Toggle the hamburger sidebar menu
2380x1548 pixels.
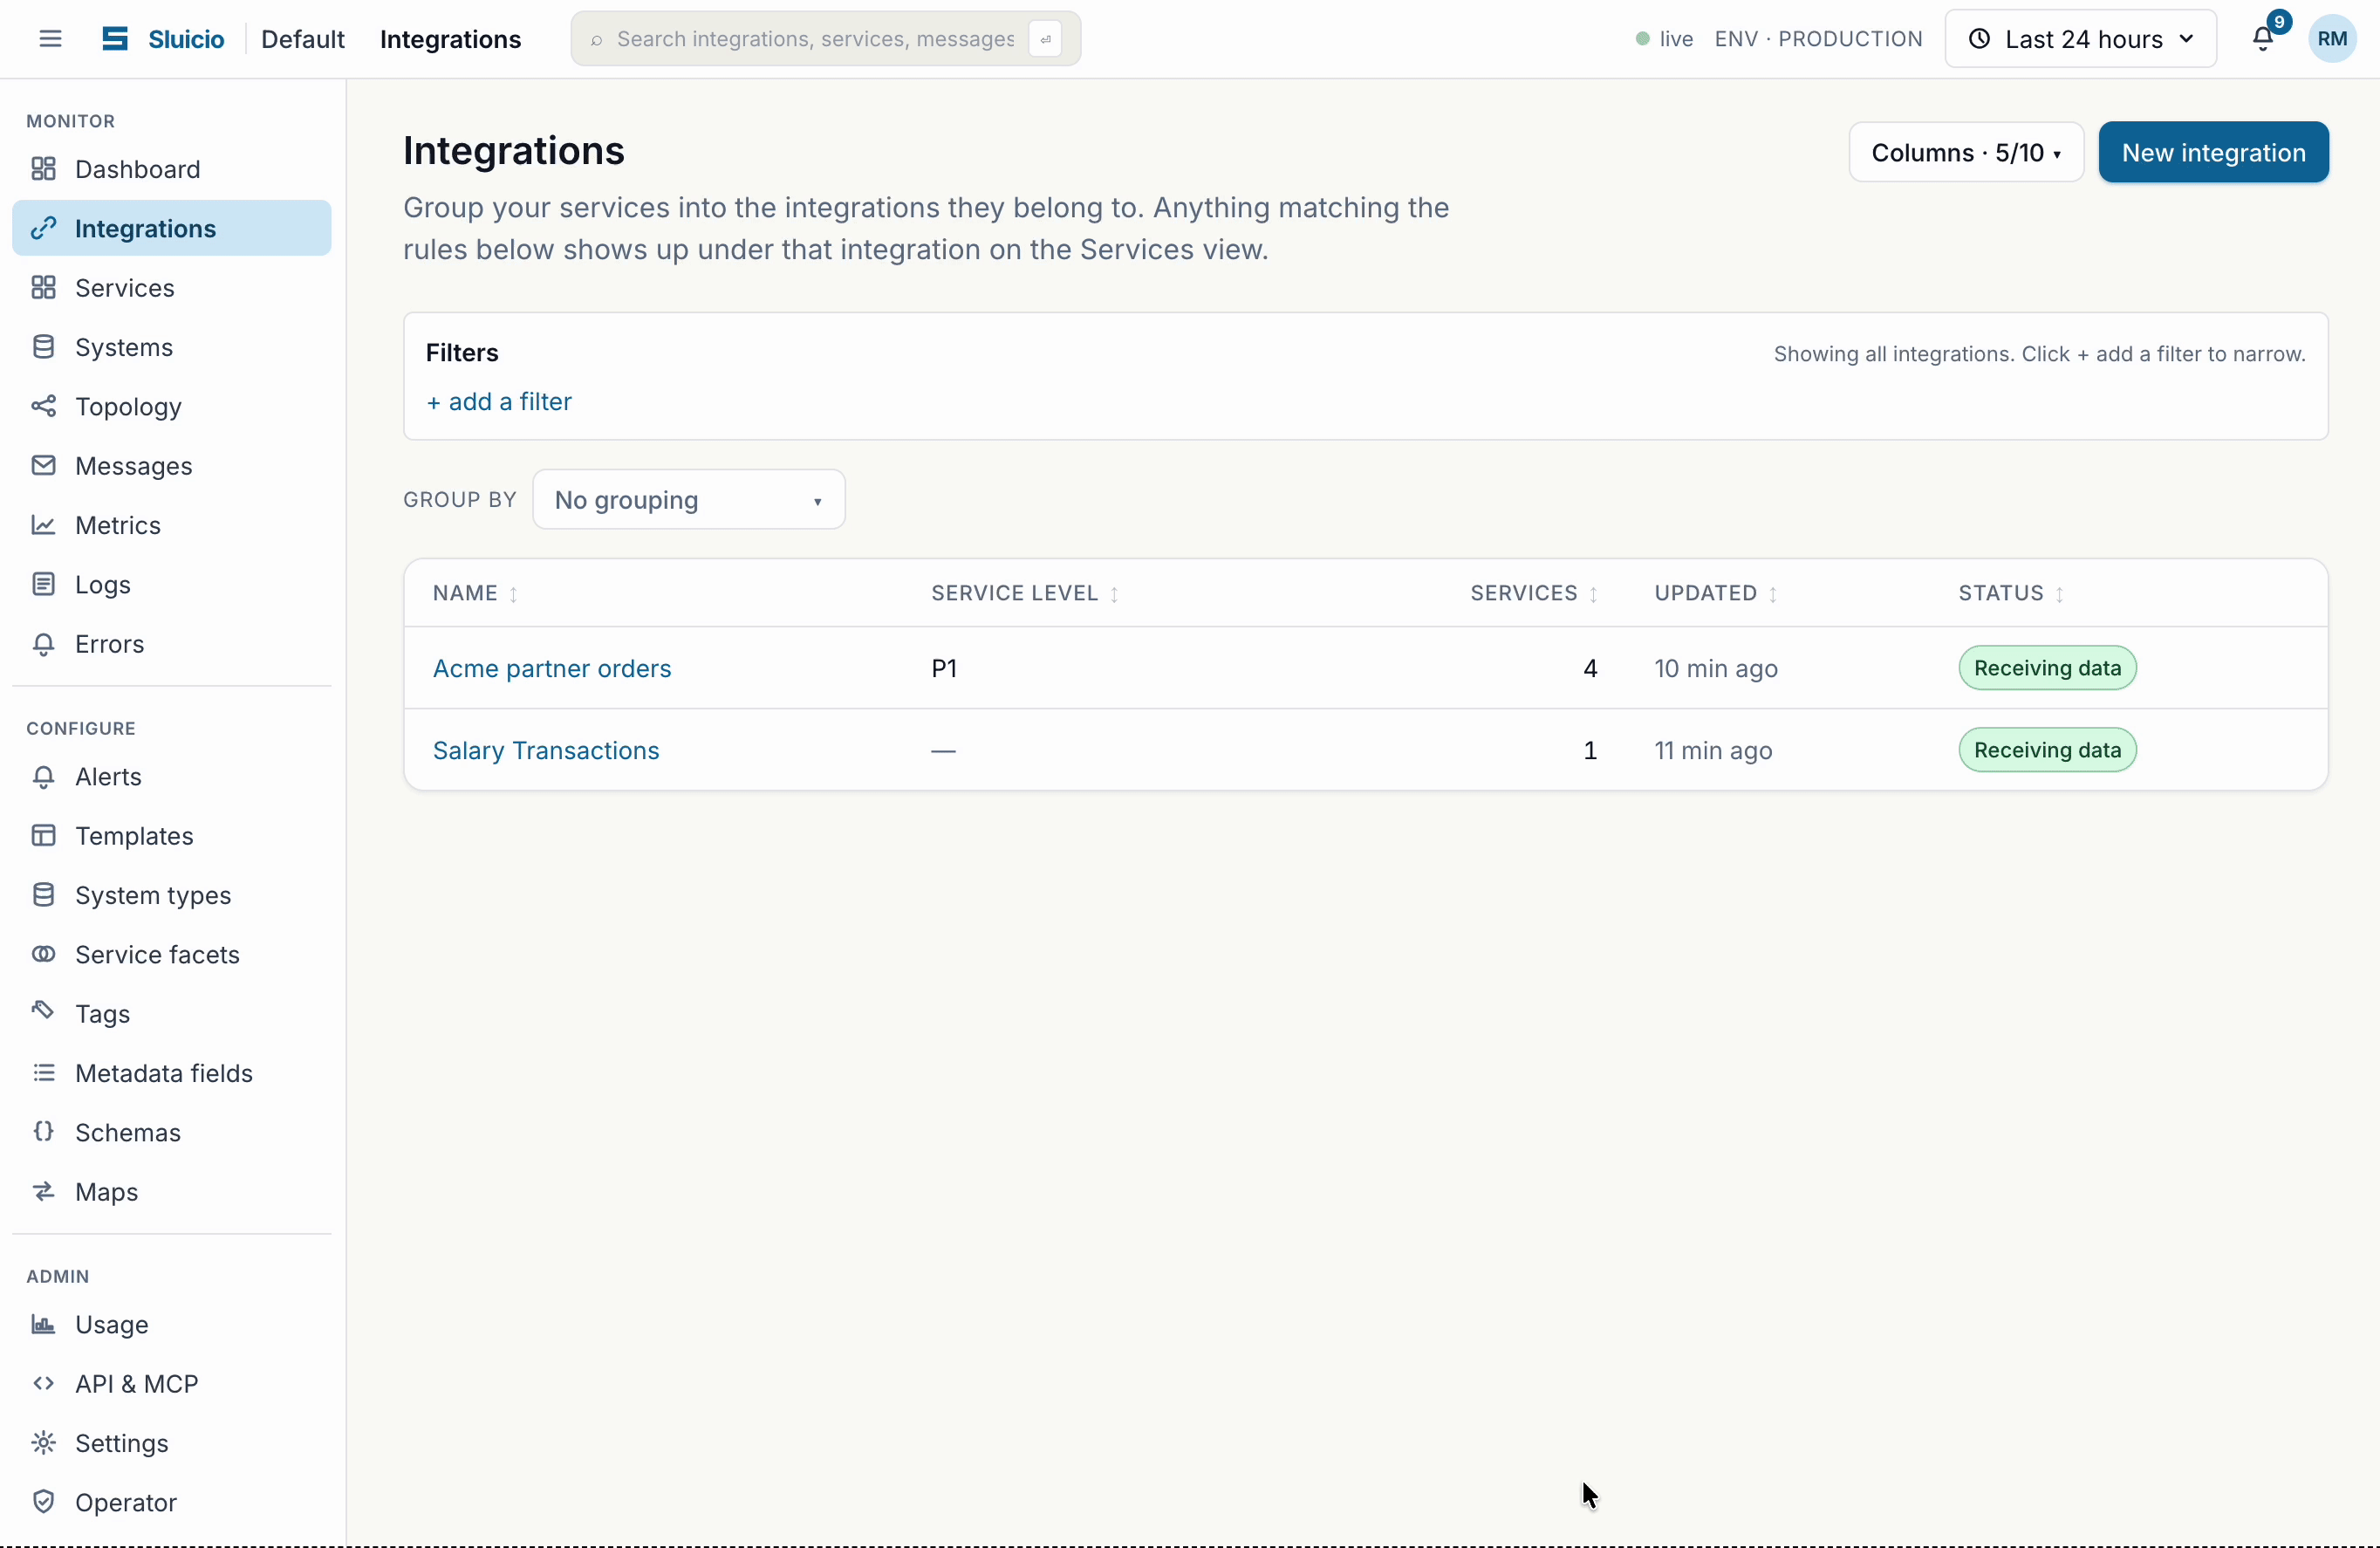coord(50,39)
